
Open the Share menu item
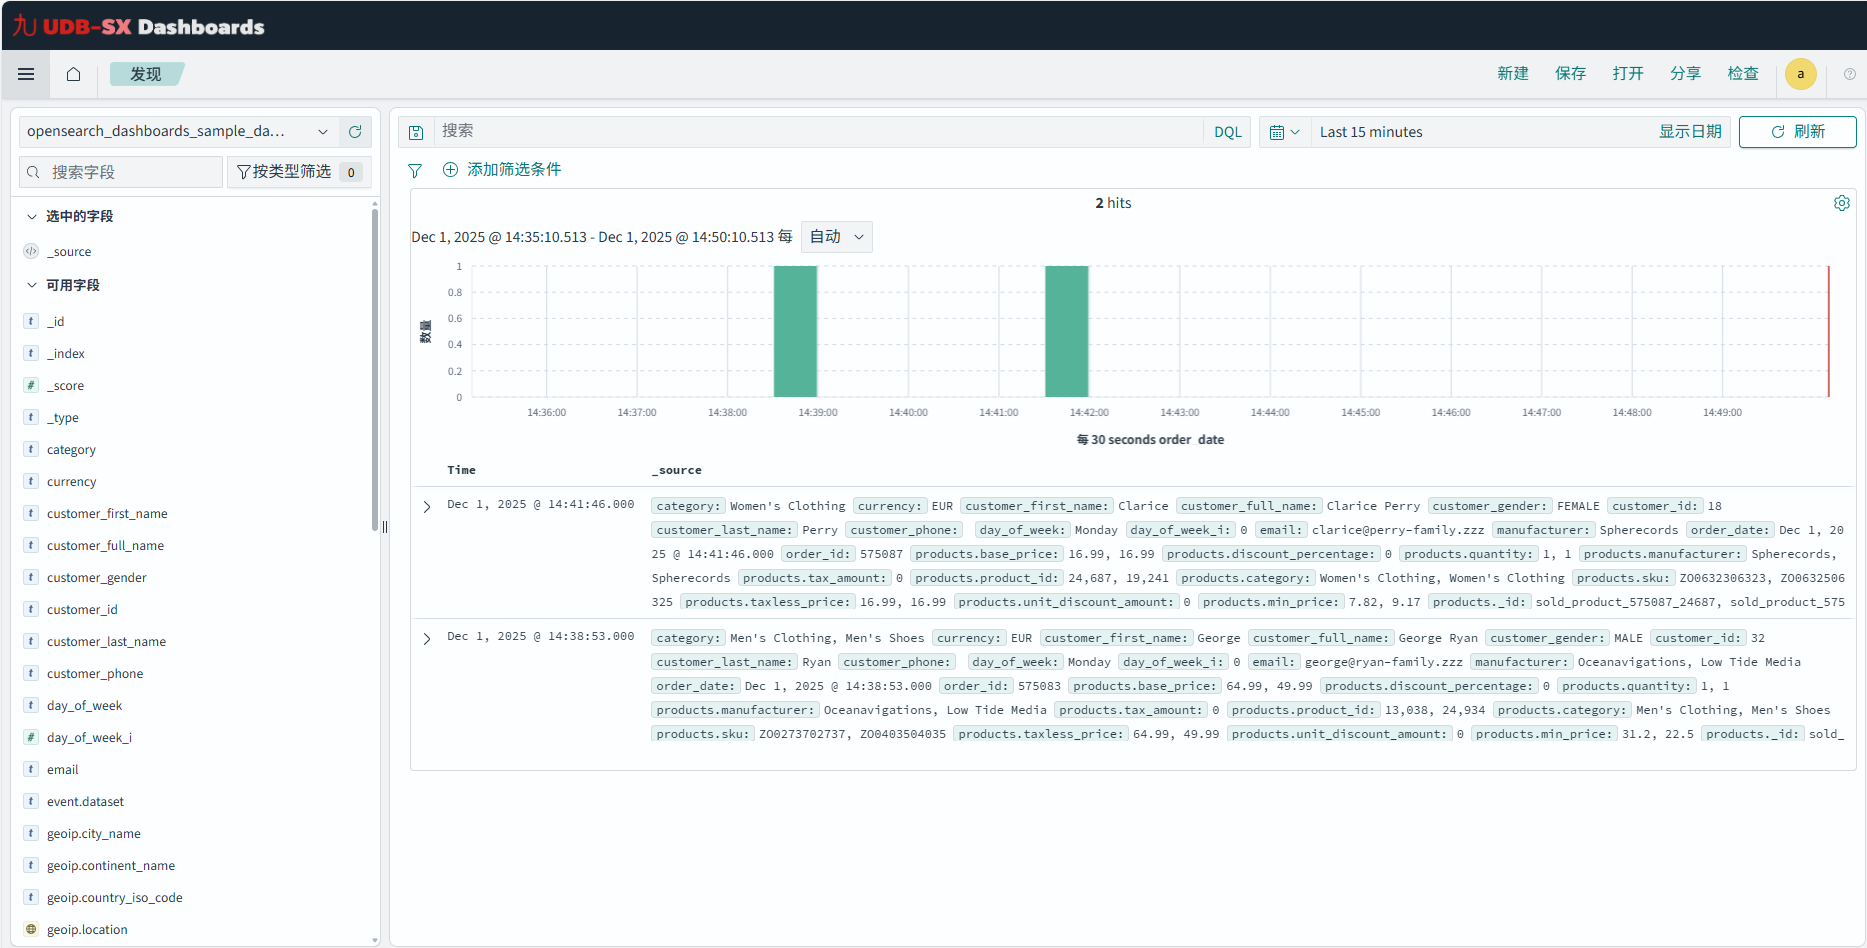tap(1685, 74)
